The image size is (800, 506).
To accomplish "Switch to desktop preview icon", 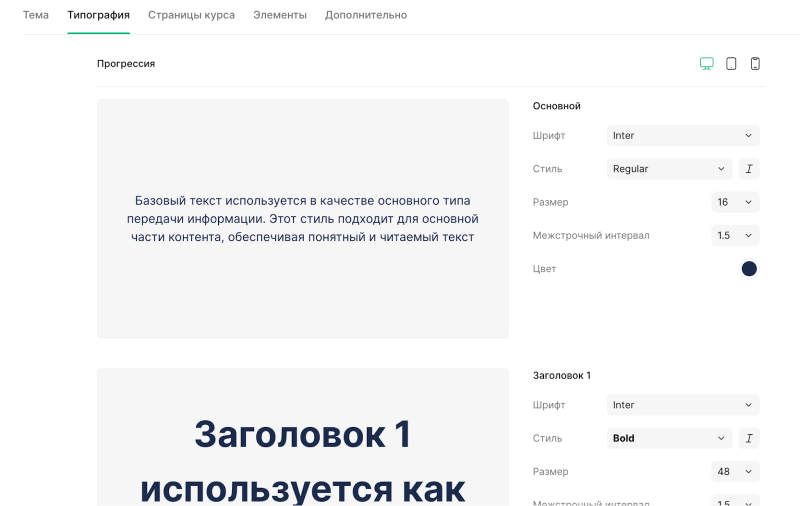I will pyautogui.click(x=707, y=64).
